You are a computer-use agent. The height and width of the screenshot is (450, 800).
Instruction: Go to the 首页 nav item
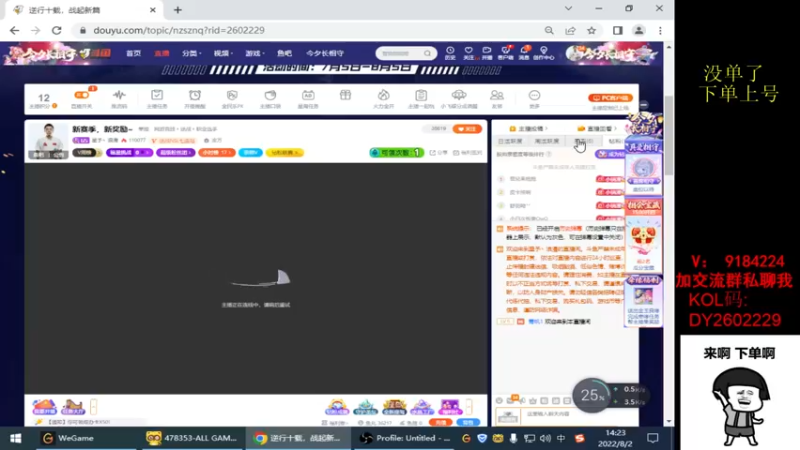pos(134,53)
